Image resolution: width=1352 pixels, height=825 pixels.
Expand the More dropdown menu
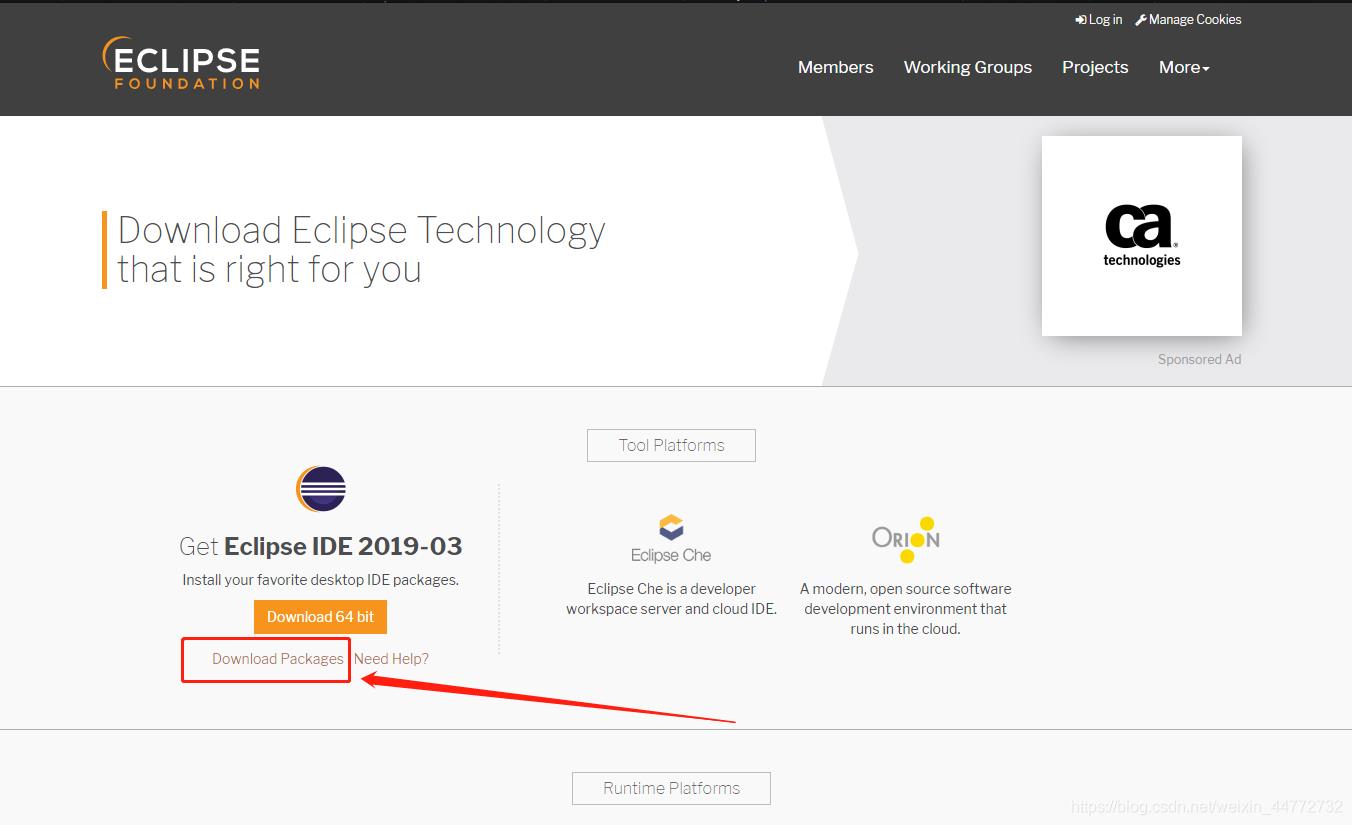click(1184, 67)
